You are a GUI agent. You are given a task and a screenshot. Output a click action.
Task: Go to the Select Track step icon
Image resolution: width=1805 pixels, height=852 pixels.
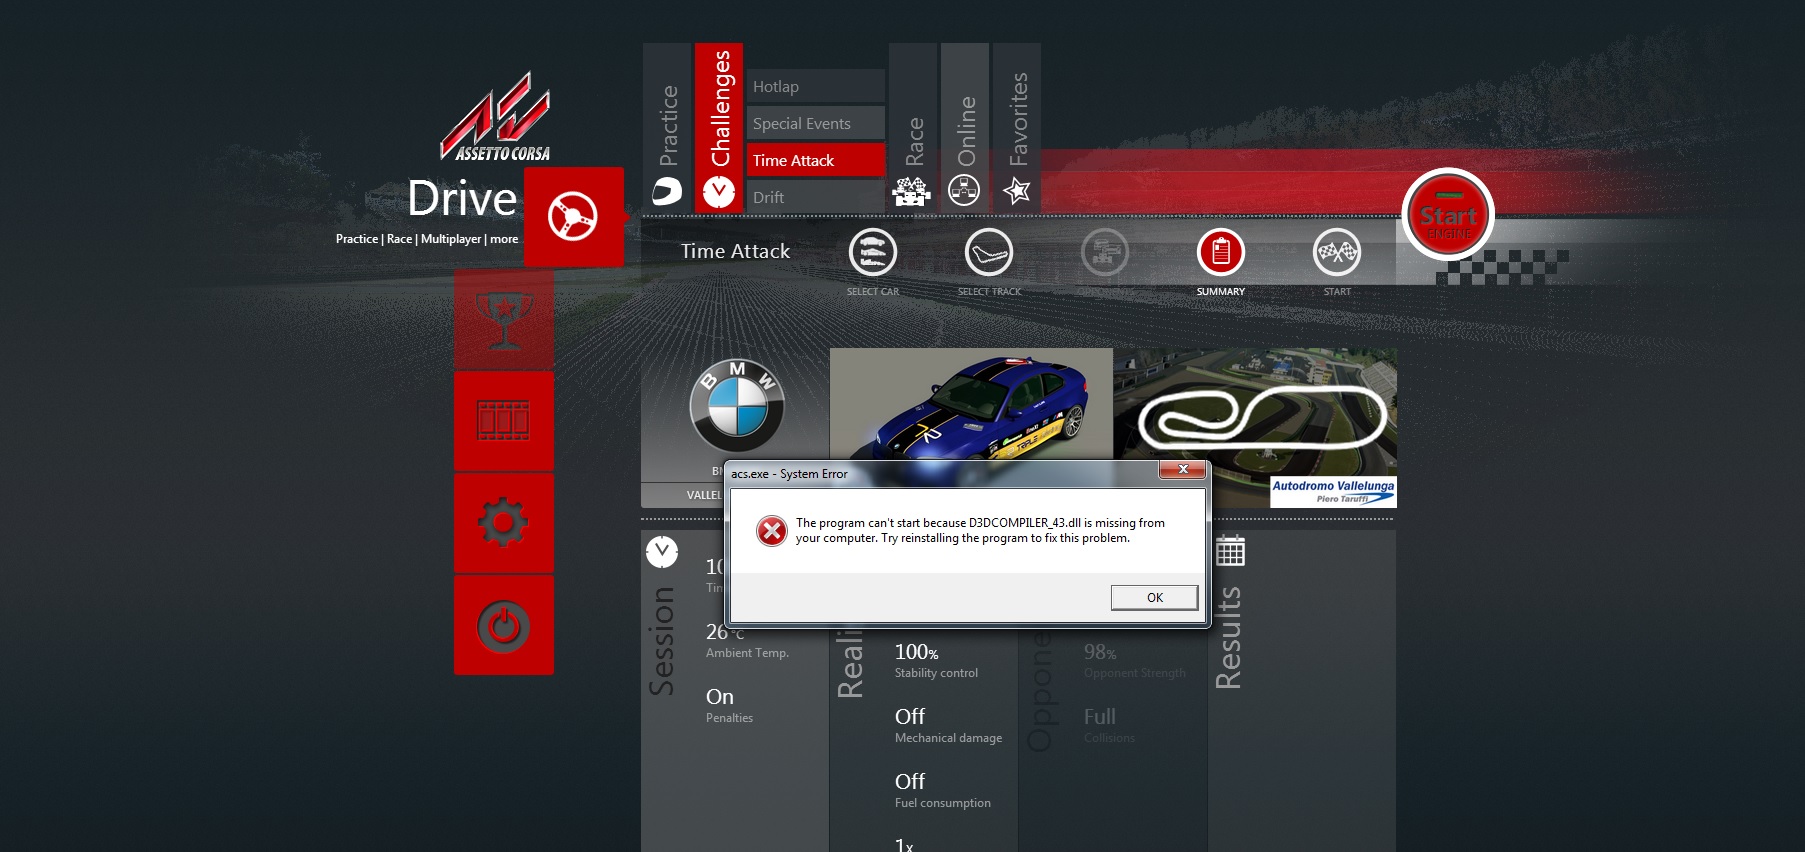click(x=989, y=253)
